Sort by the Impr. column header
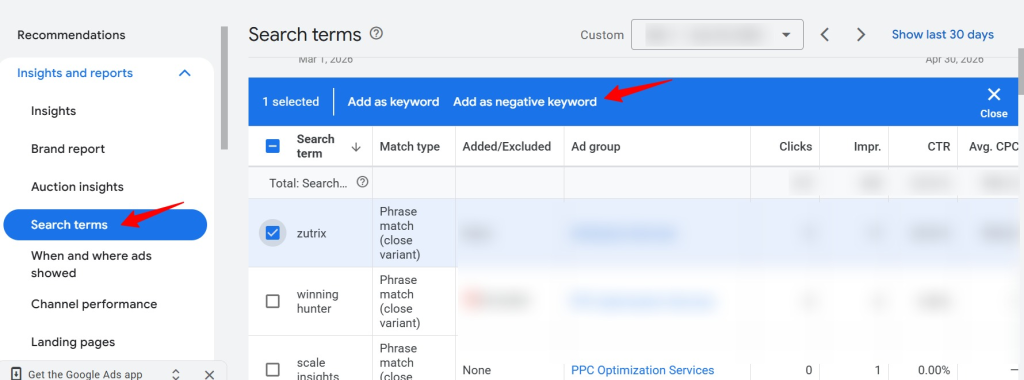Image resolution: width=1024 pixels, height=380 pixels. tap(867, 147)
